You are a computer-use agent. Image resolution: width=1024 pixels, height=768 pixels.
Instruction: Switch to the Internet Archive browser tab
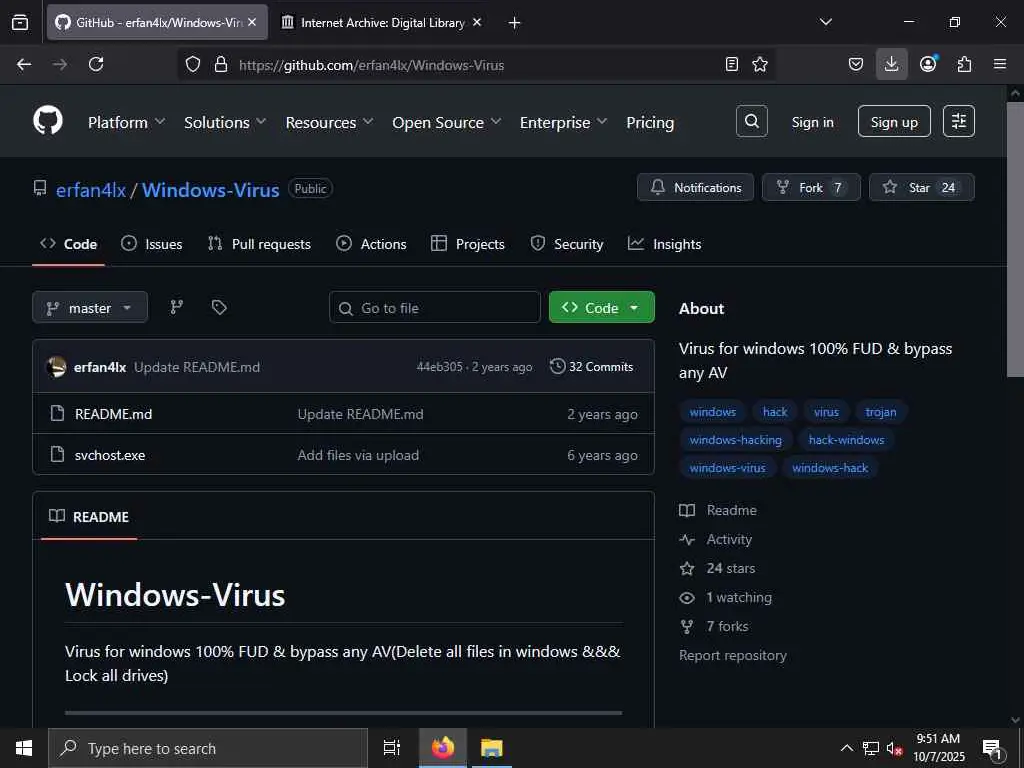tap(382, 23)
